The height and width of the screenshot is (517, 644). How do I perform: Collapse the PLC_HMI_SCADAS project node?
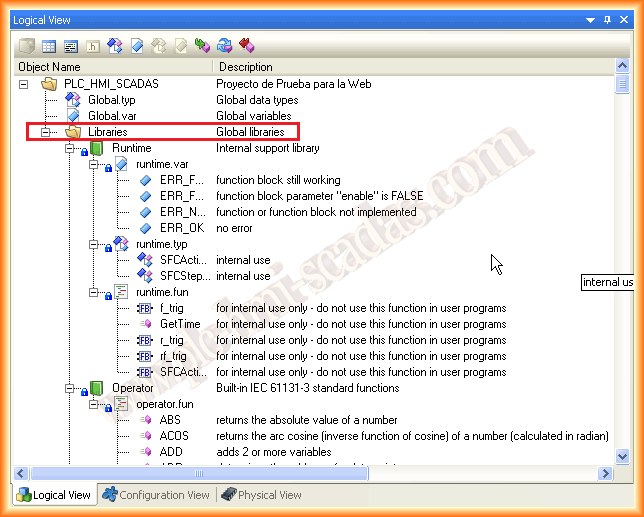pos(24,84)
